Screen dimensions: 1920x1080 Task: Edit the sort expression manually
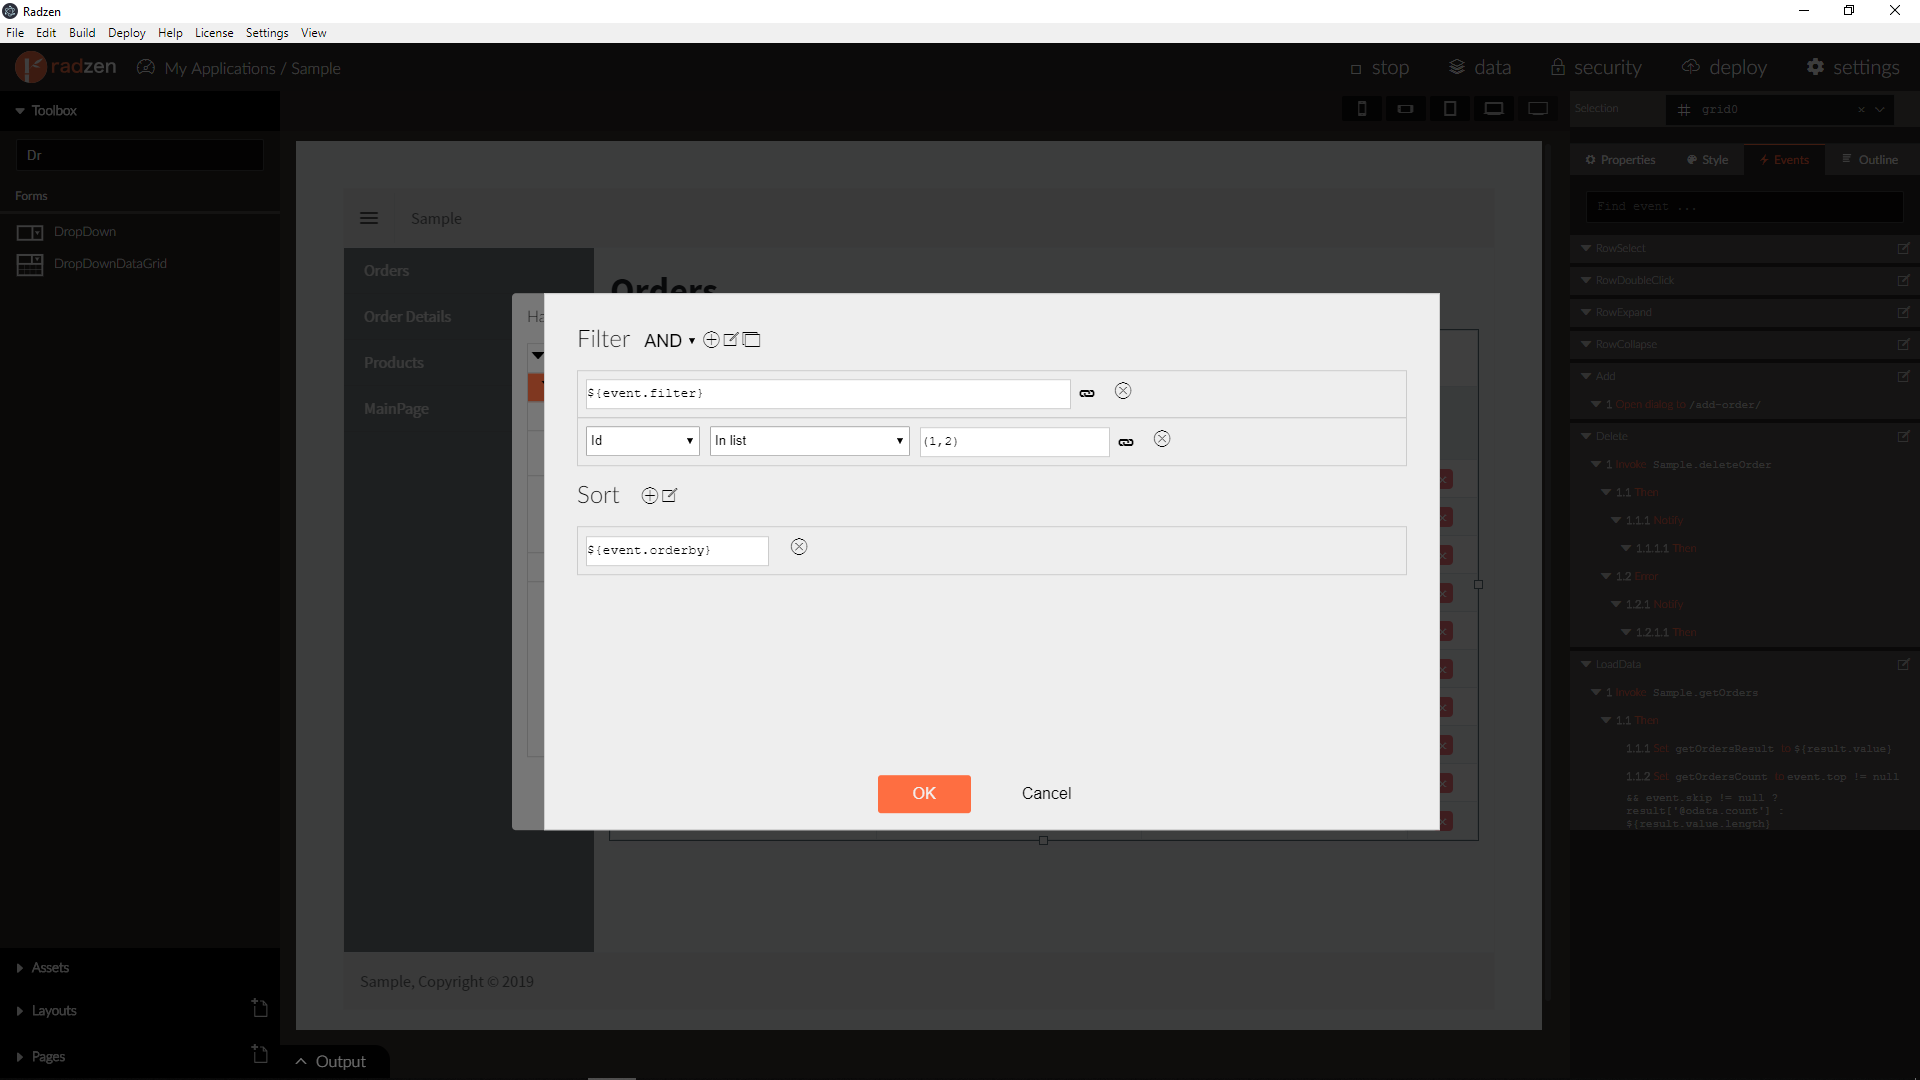(670, 496)
